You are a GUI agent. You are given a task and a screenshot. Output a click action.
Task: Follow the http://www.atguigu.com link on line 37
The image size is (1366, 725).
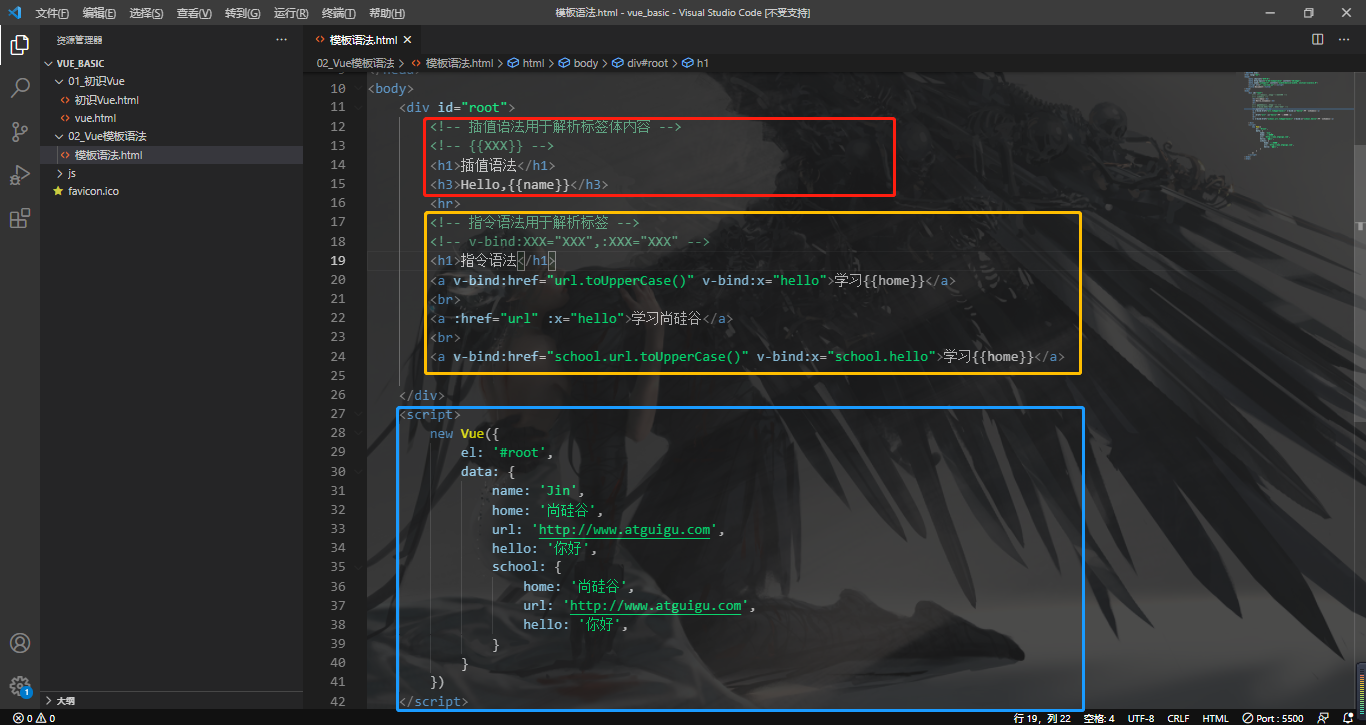[655, 606]
